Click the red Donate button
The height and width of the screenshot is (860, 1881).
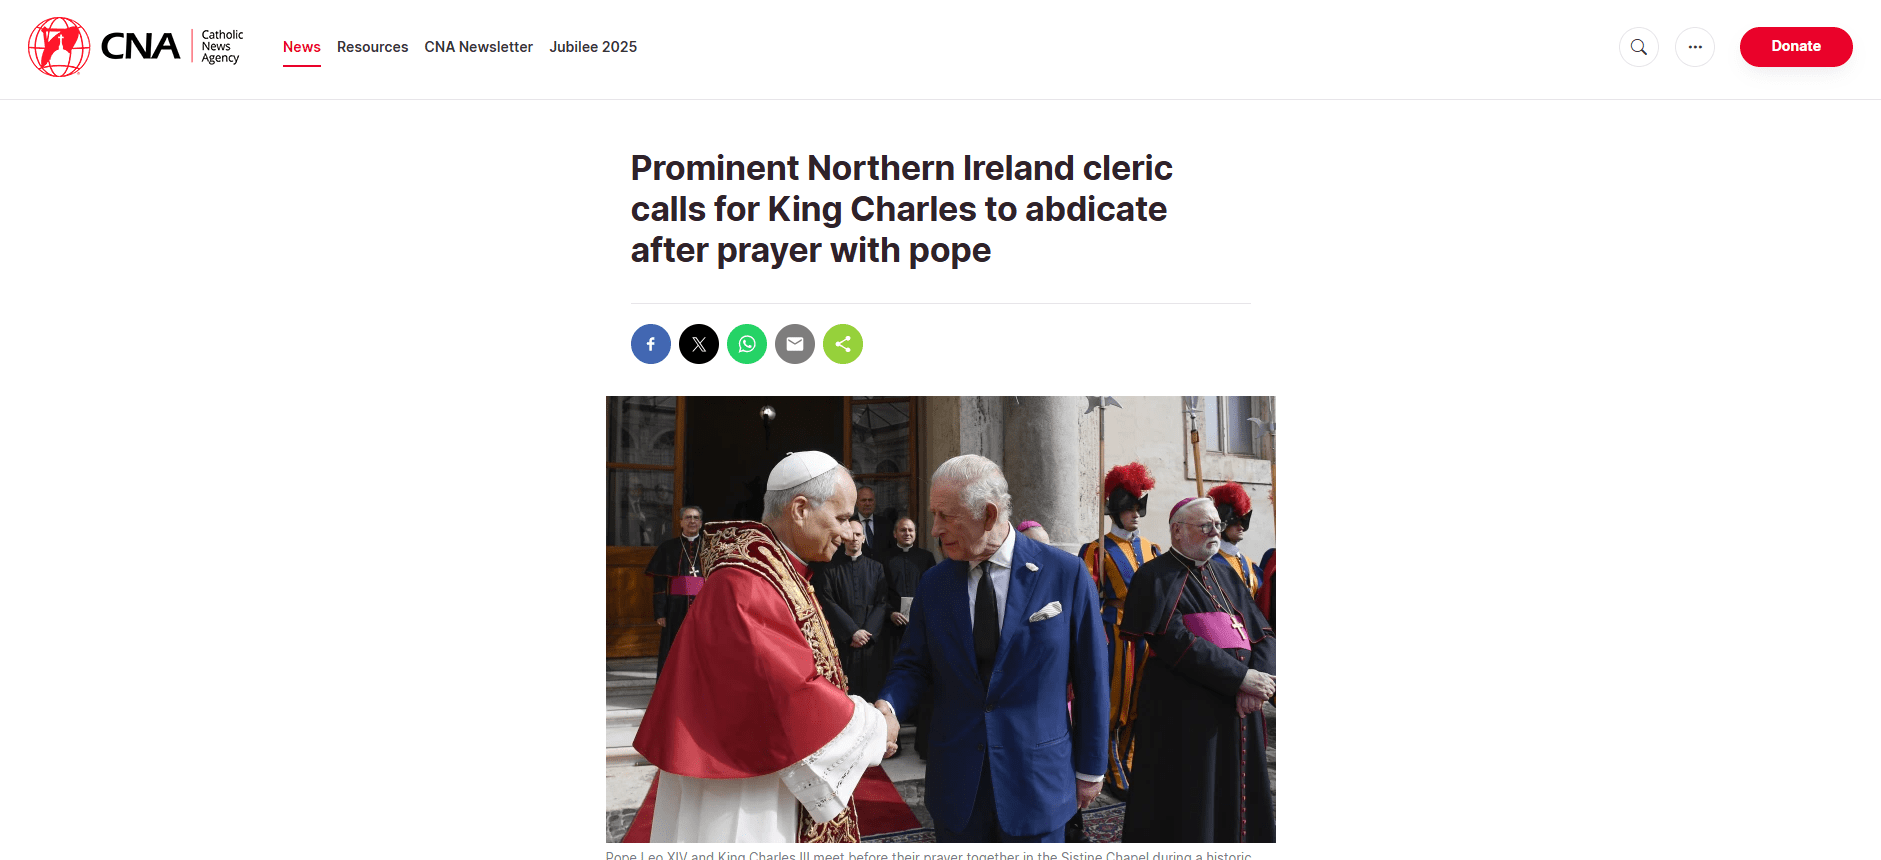pos(1796,47)
